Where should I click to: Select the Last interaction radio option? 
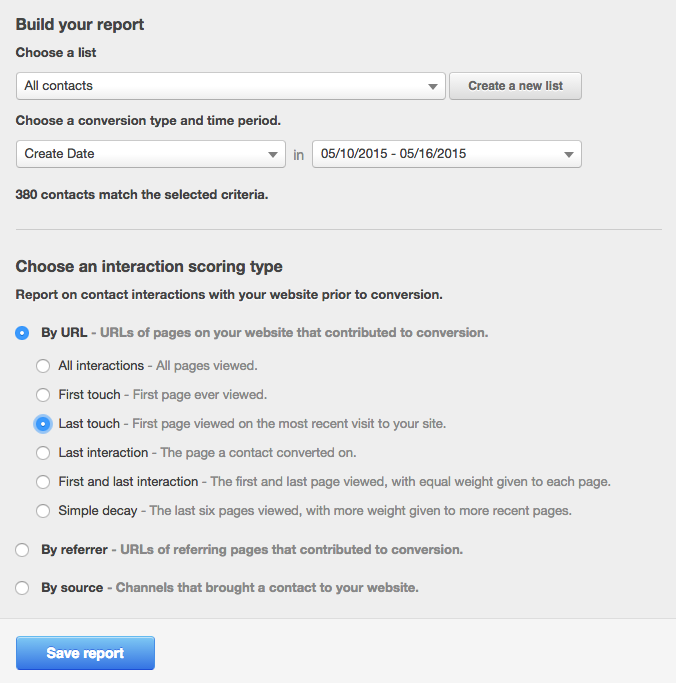click(43, 453)
